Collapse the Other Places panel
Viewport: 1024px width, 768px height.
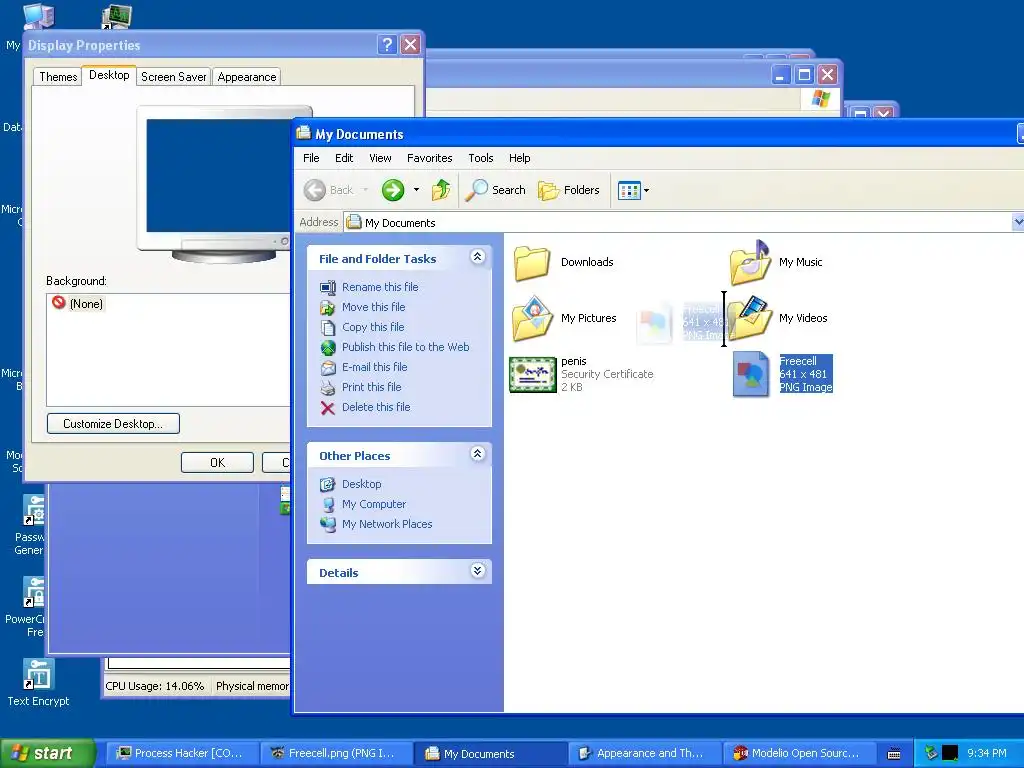(477, 454)
